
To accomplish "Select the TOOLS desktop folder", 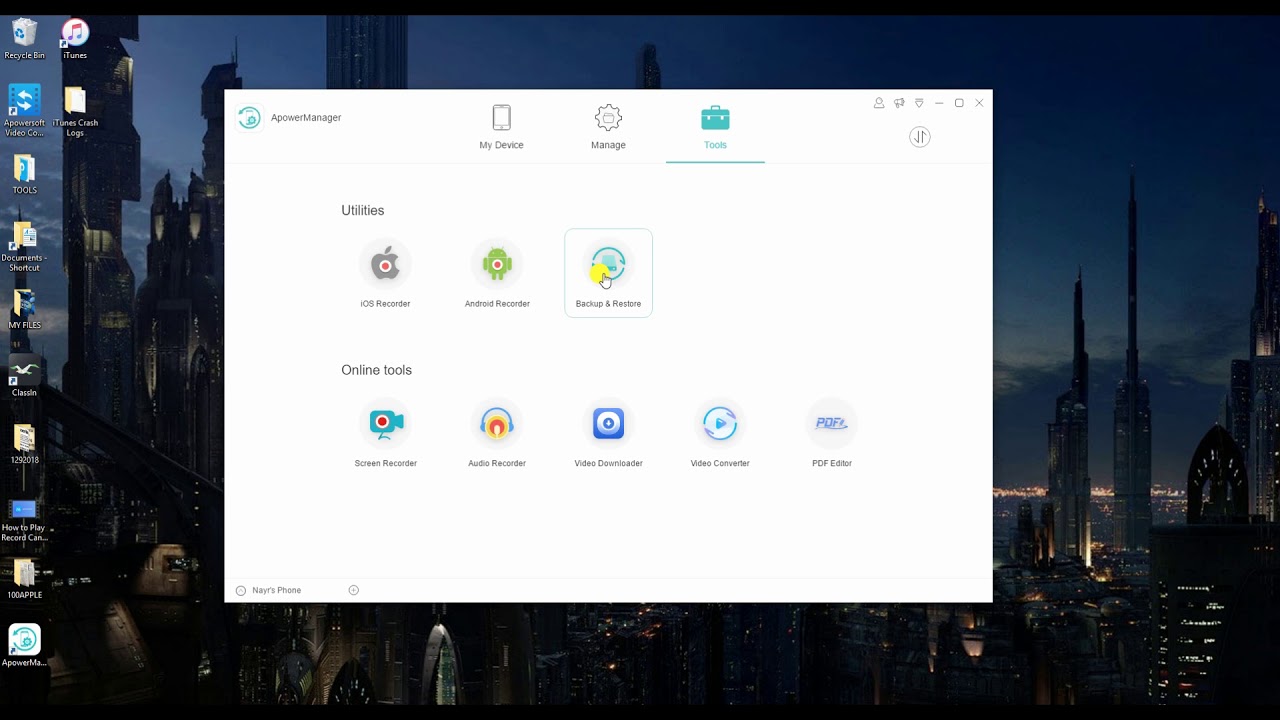I will pos(24,175).
